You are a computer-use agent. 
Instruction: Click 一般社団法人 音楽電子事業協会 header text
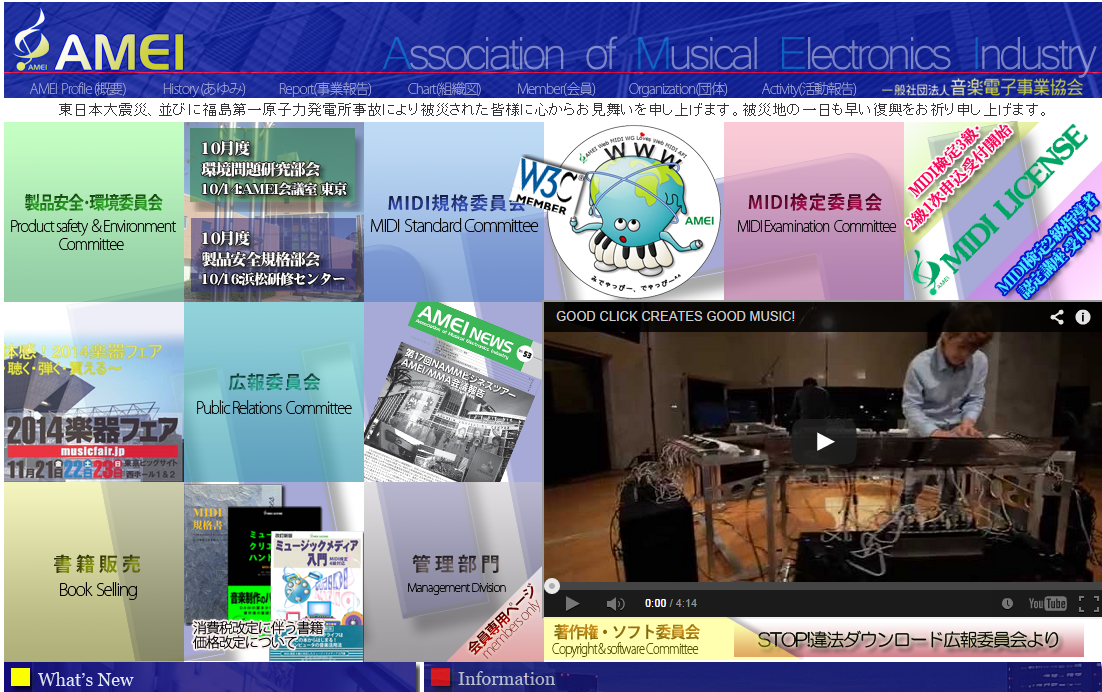click(x=983, y=88)
